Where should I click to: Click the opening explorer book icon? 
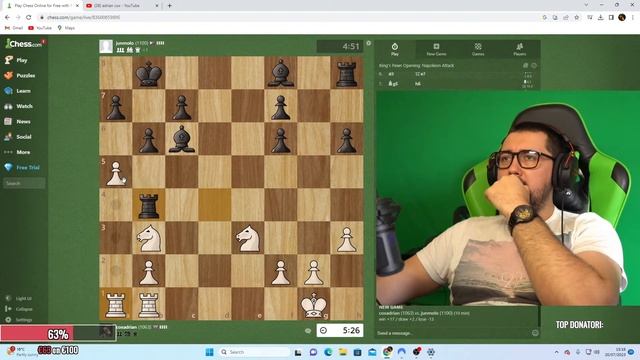coord(525,65)
